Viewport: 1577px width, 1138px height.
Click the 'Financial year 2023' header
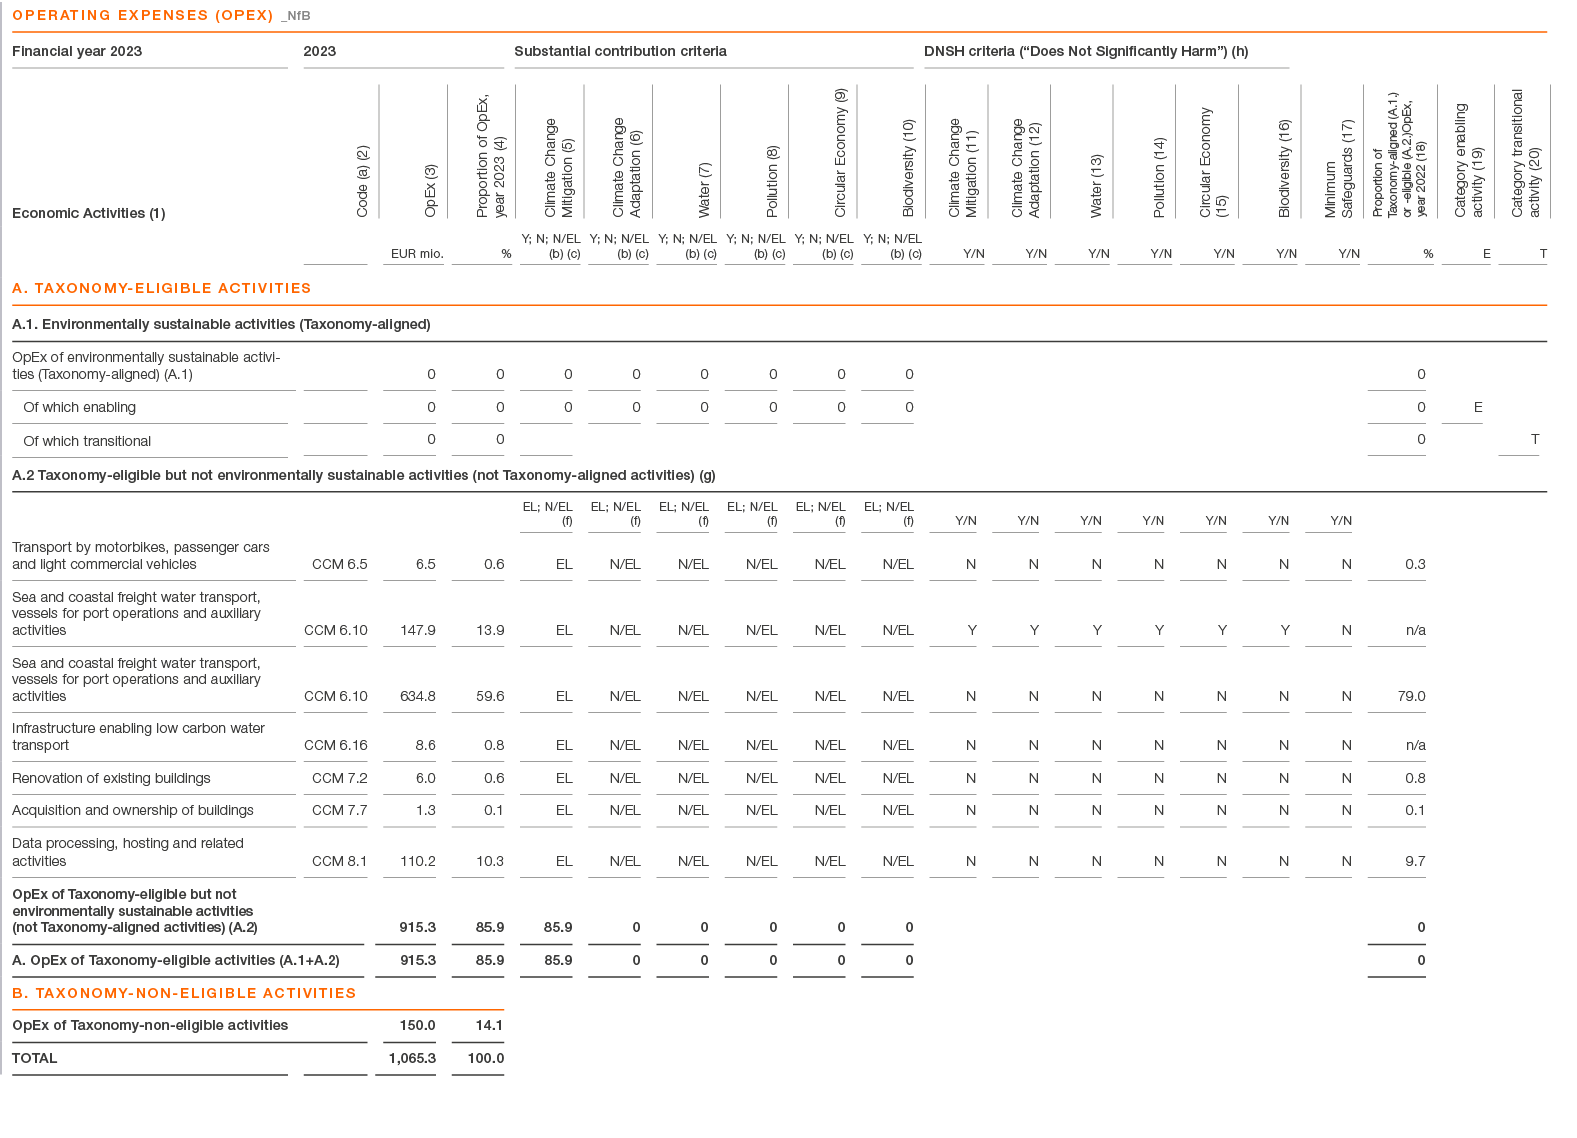[77, 51]
